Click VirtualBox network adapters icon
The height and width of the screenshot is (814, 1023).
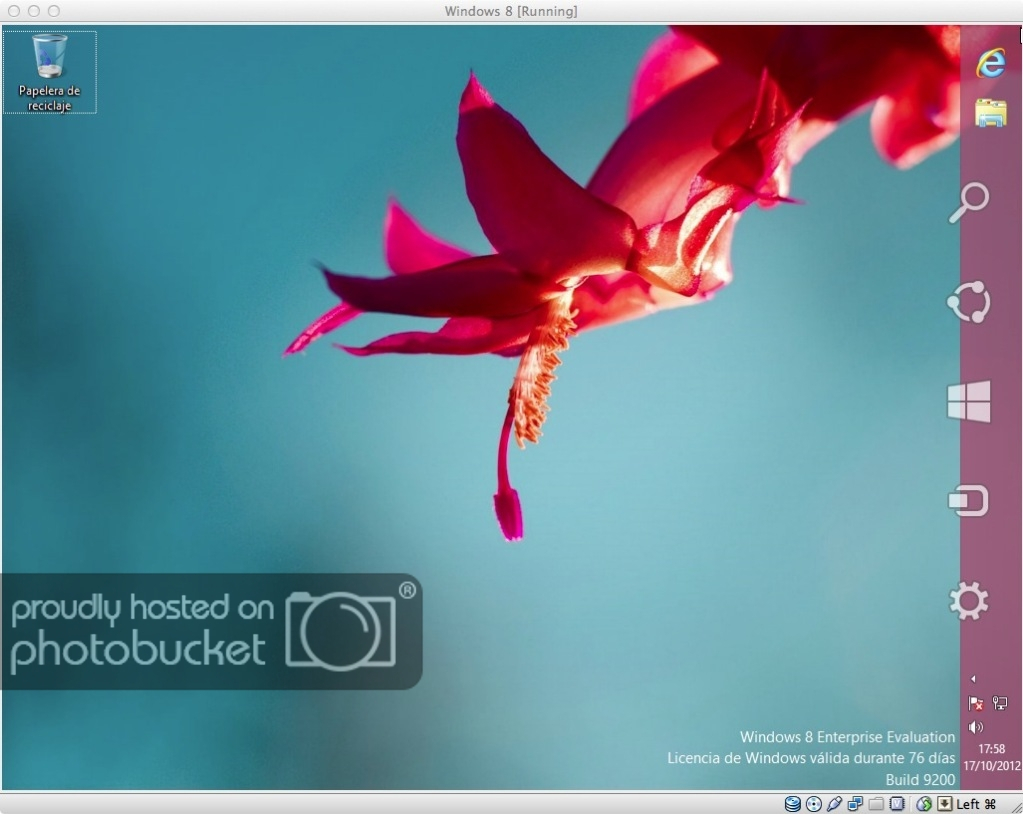click(855, 804)
